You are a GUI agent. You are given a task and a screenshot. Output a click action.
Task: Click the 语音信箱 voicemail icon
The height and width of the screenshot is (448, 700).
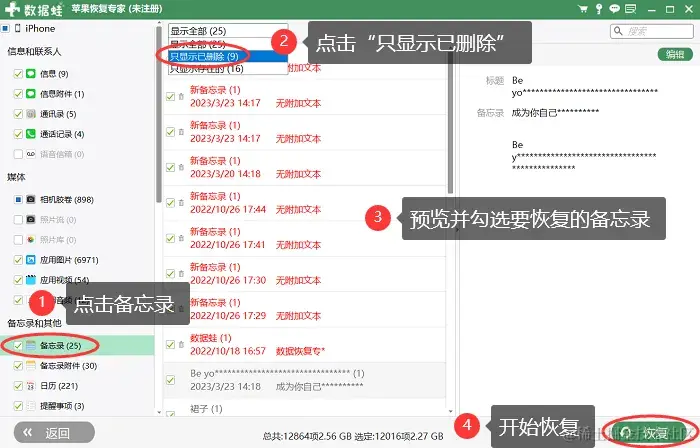point(31,154)
